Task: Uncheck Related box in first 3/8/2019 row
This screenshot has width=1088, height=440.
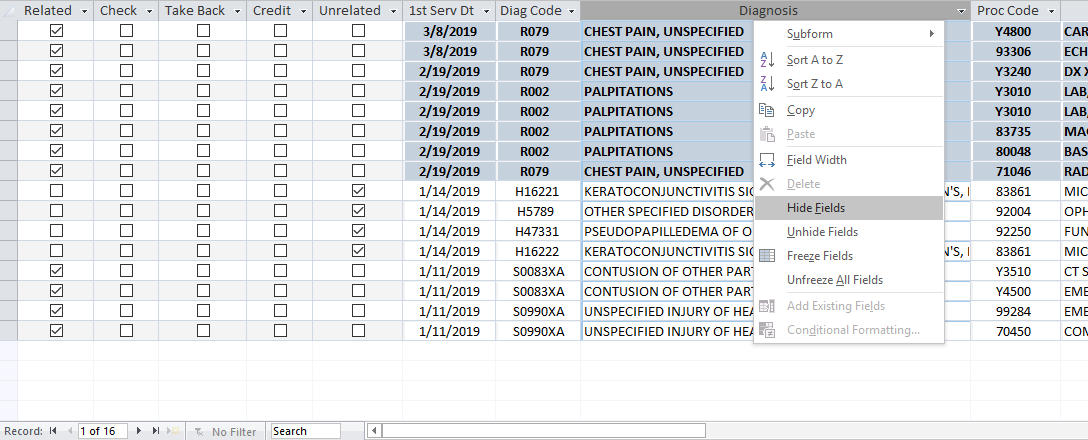Action: pos(56,31)
